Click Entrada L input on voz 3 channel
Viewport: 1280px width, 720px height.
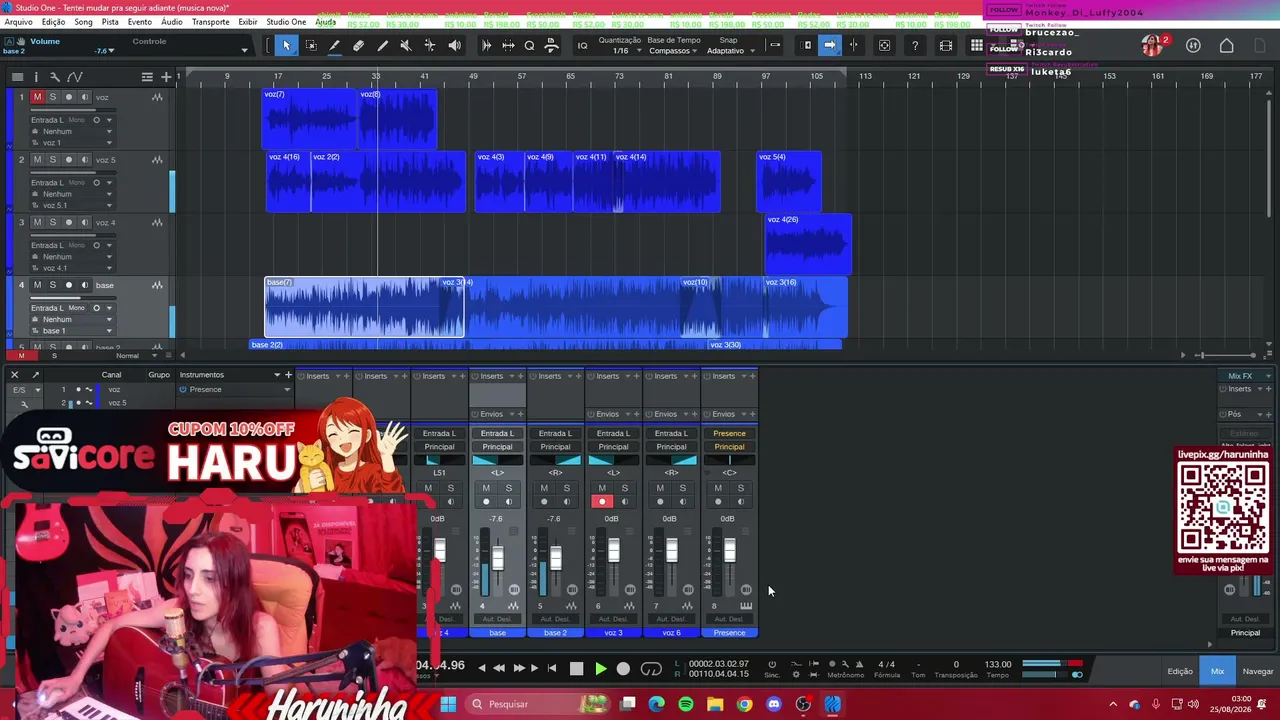pyautogui.click(x=613, y=434)
